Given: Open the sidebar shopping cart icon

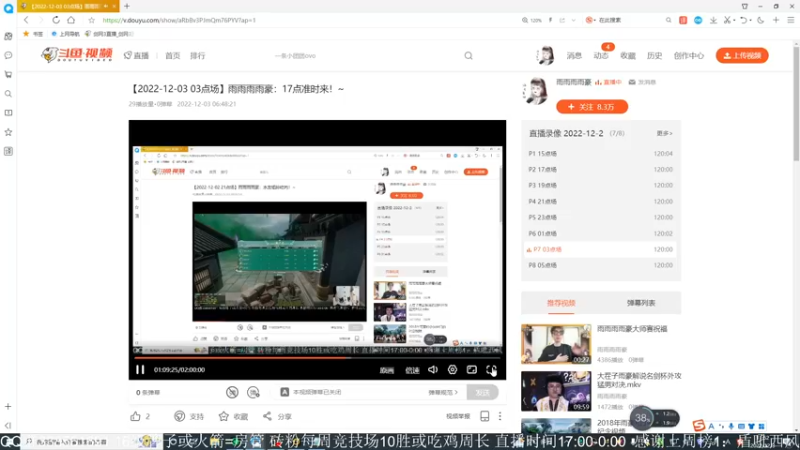Looking at the screenshot, I should coord(8,74).
